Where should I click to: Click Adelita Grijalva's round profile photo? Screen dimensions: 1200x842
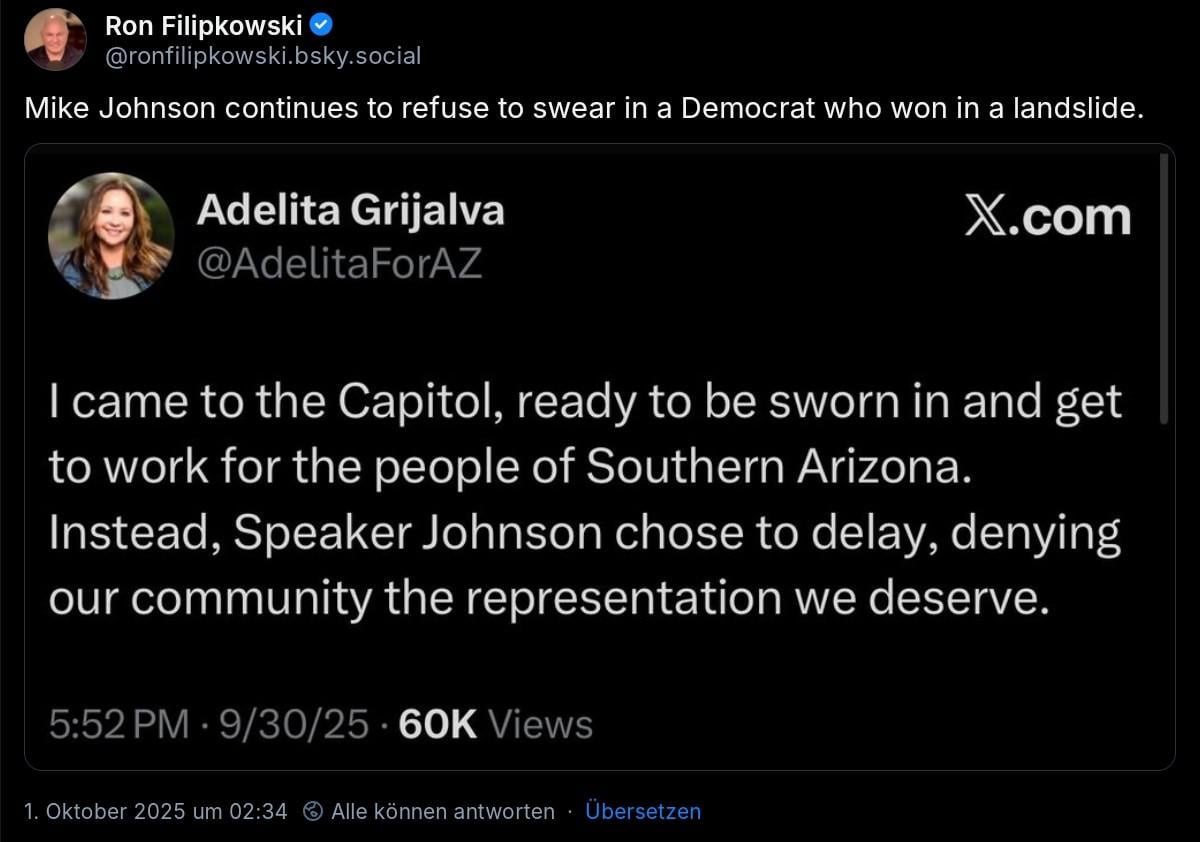pyautogui.click(x=111, y=235)
